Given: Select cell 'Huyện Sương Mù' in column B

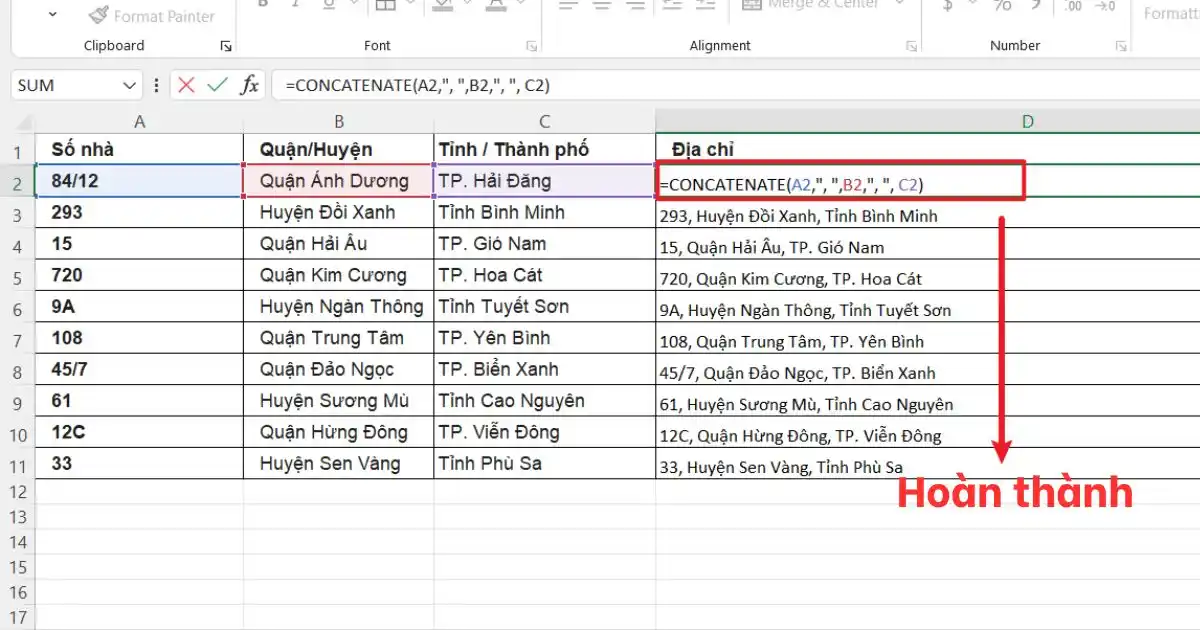Looking at the screenshot, I should coord(339,401).
